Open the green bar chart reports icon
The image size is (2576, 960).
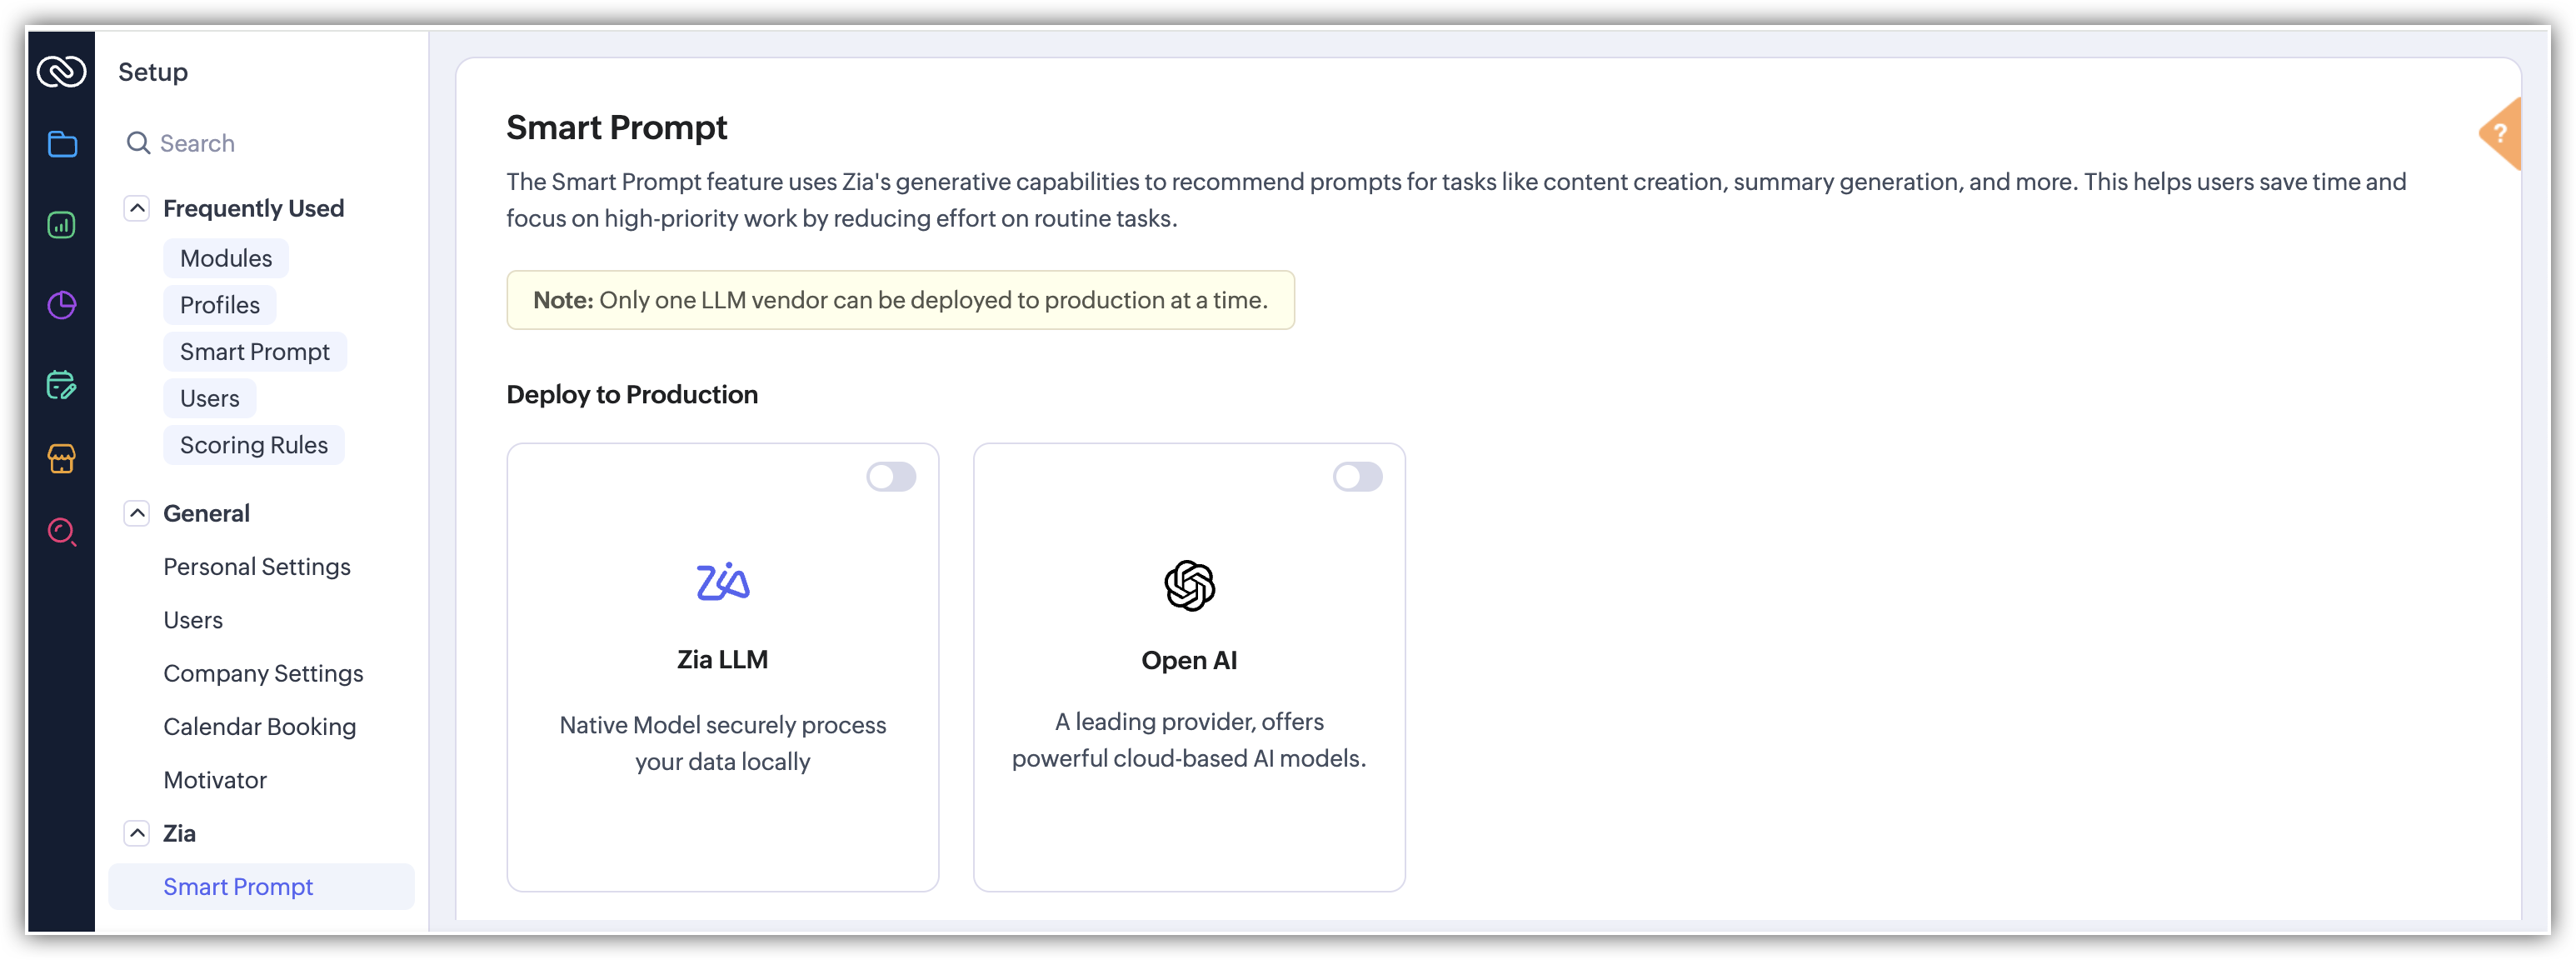[x=62, y=225]
